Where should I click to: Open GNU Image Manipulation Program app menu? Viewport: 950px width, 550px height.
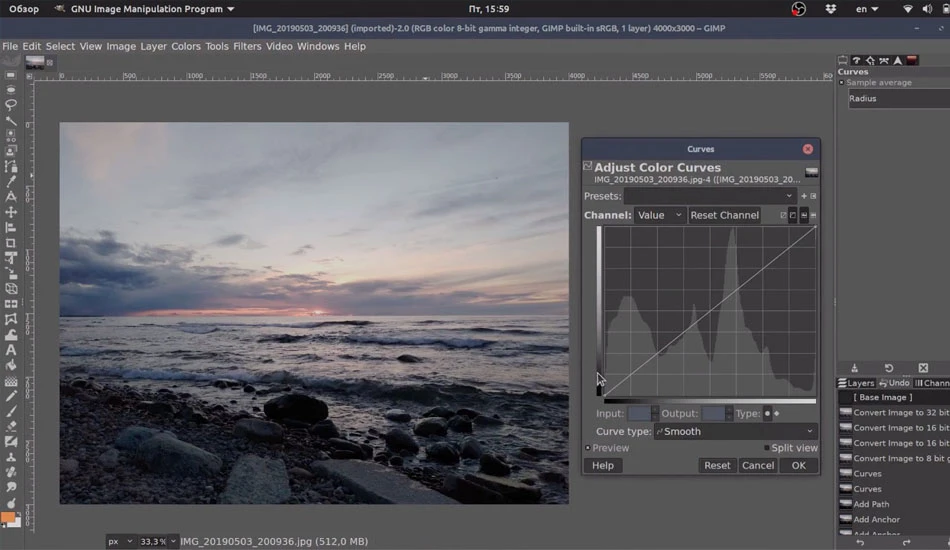145,9
